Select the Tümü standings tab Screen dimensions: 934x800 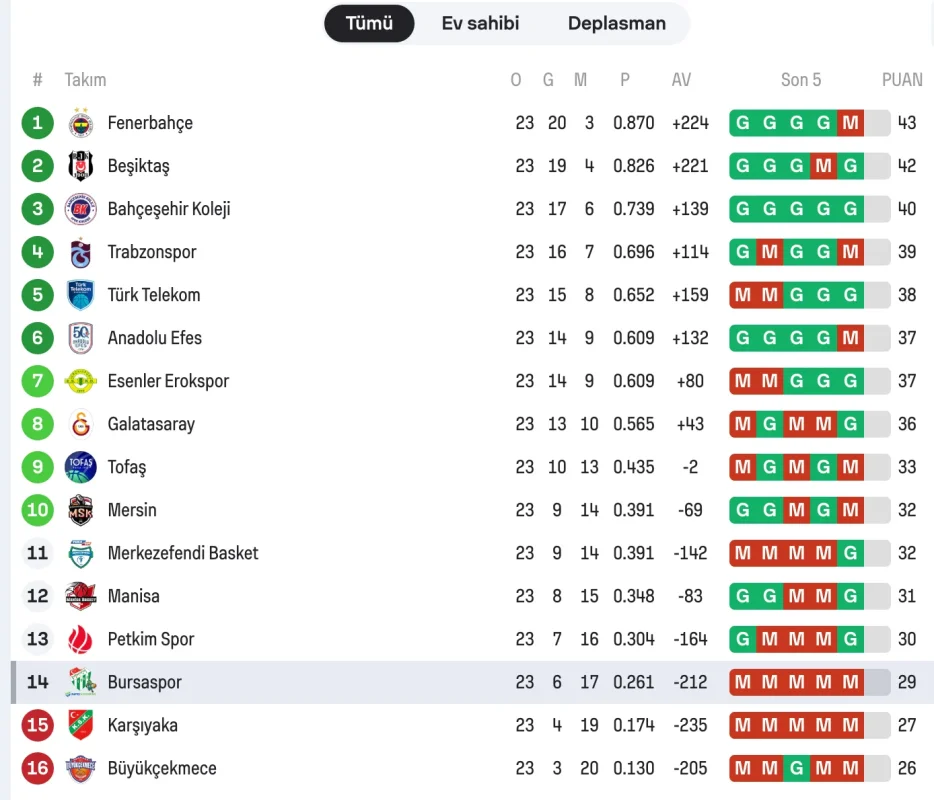point(369,23)
